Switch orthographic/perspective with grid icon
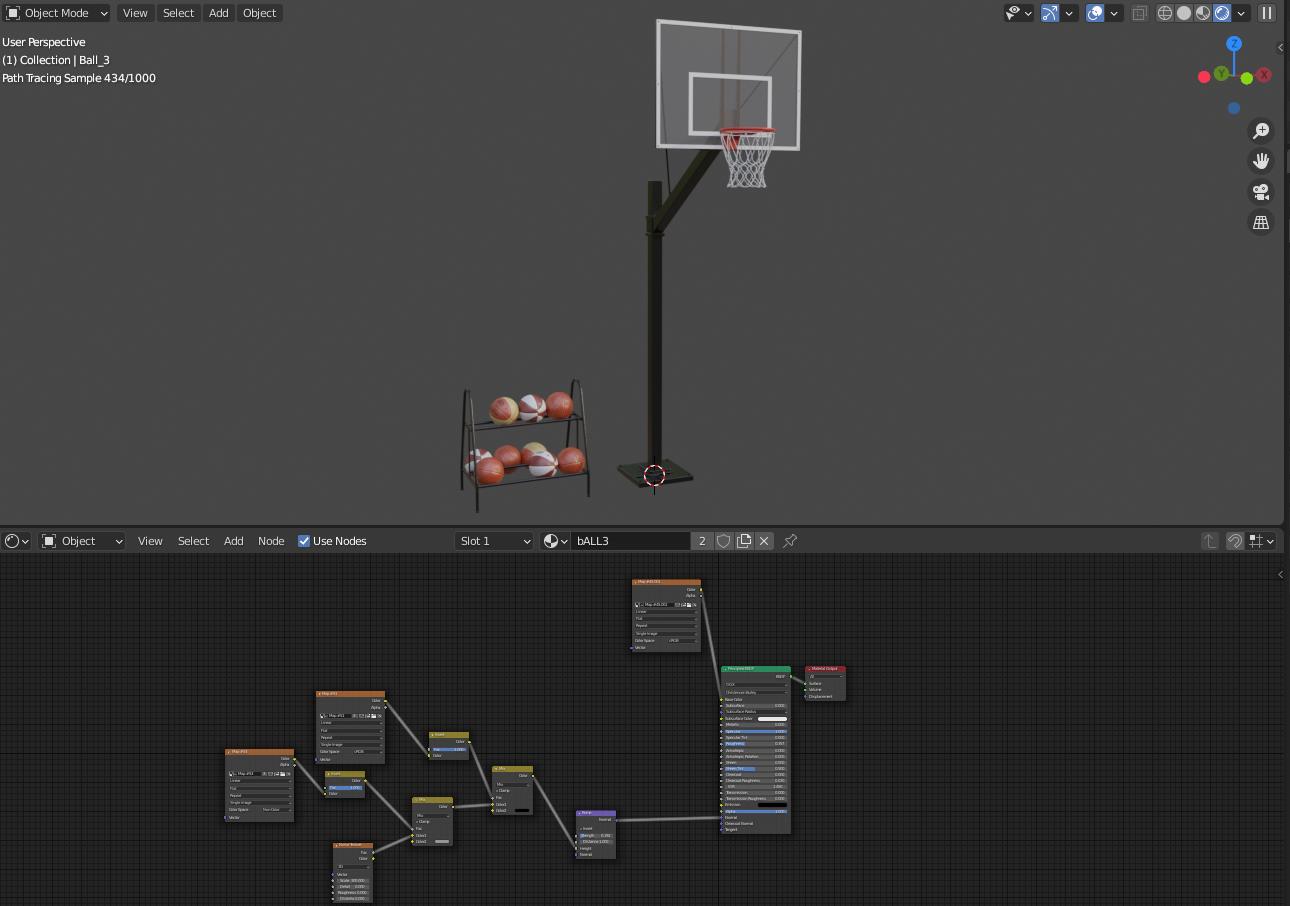Screen dimensions: 1290x906 (1261, 223)
